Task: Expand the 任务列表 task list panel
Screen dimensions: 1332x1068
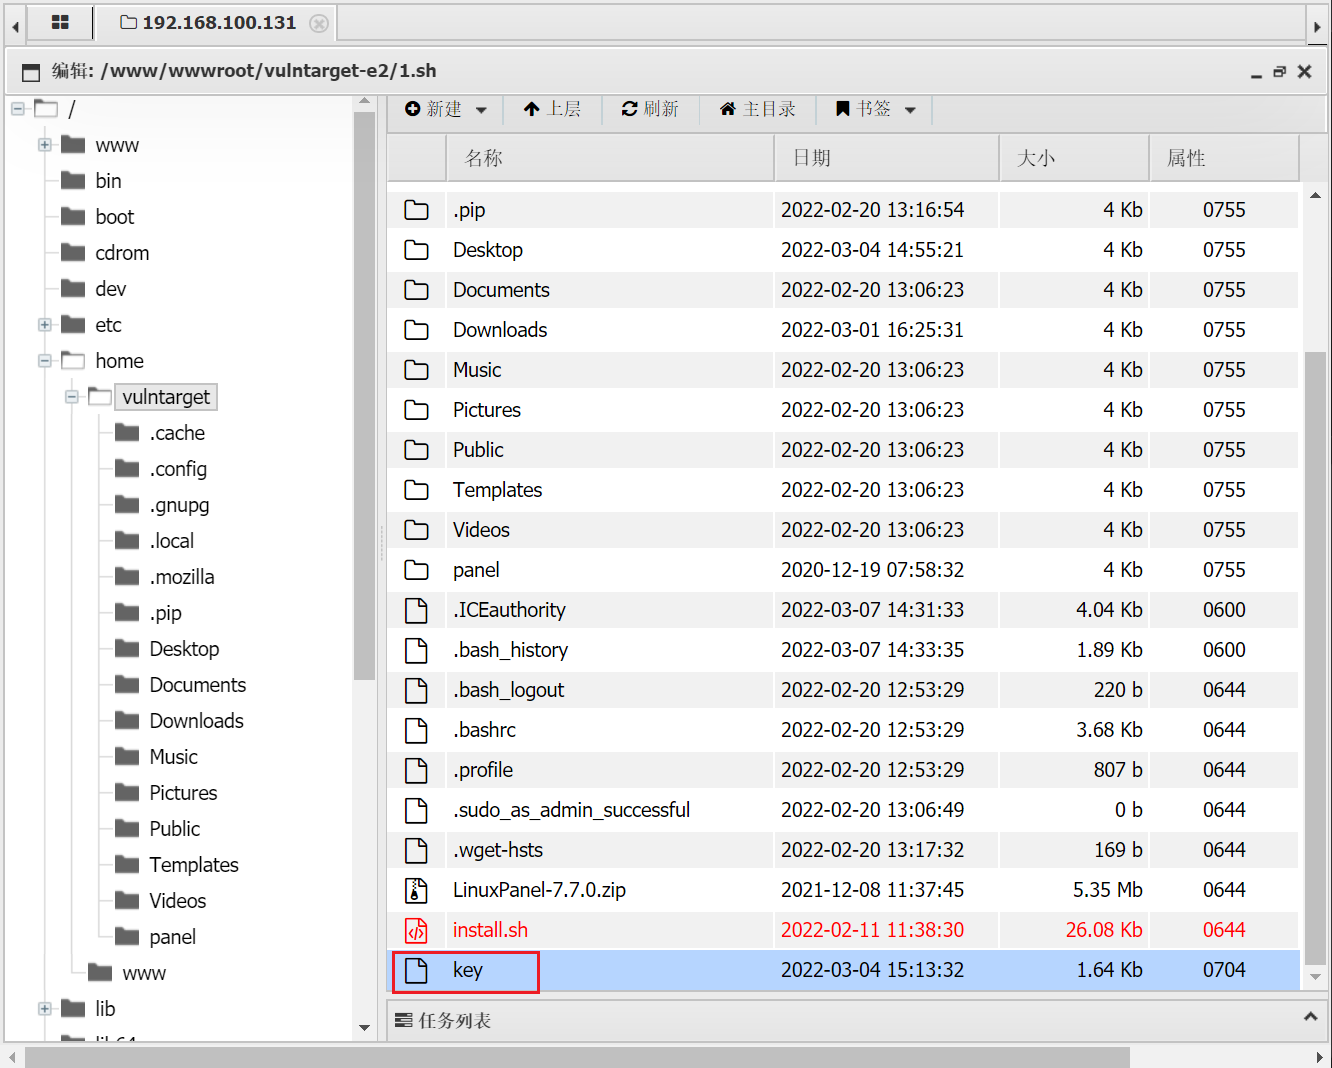Action: (x=1310, y=1017)
